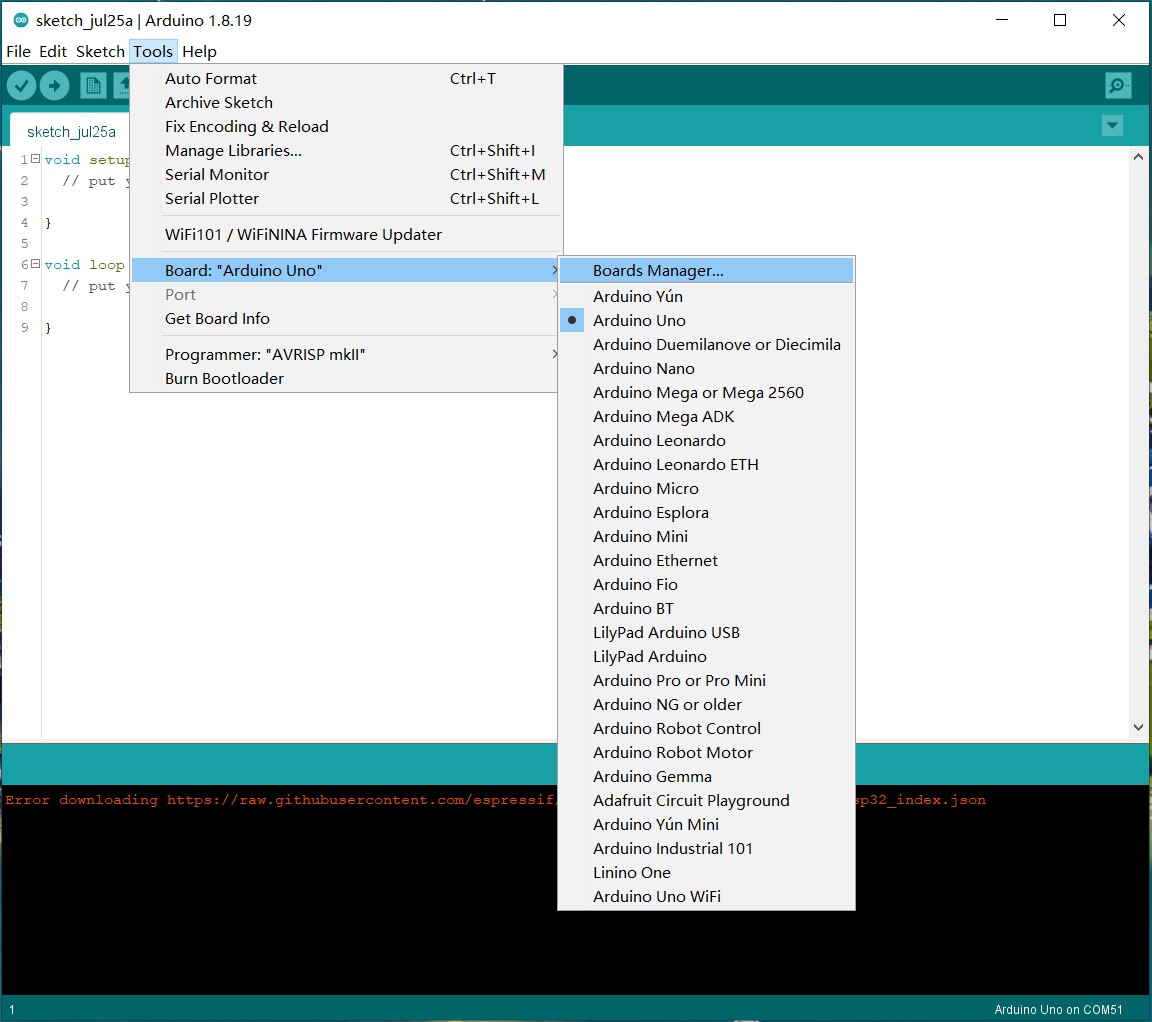Screen dimensions: 1152x1022
Task: Close the Tools menu
Action: [153, 51]
